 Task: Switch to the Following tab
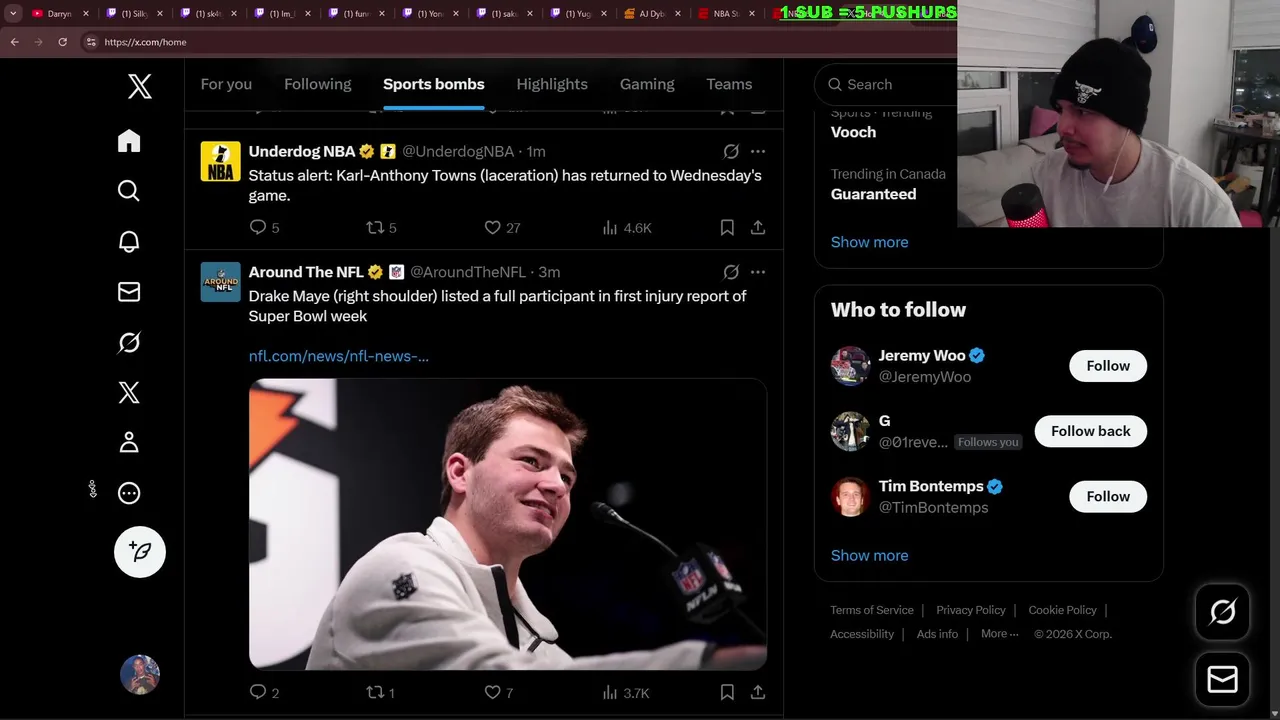point(318,84)
